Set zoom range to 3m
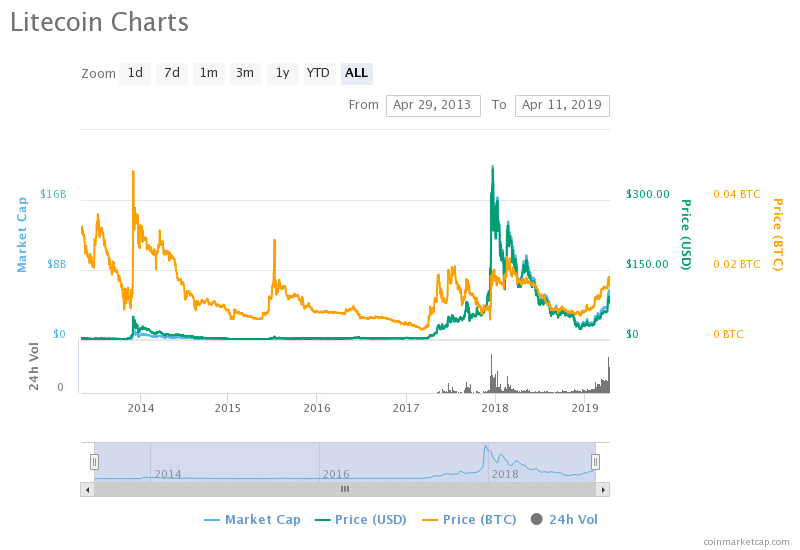The width and height of the screenshot is (800, 550). pos(245,73)
